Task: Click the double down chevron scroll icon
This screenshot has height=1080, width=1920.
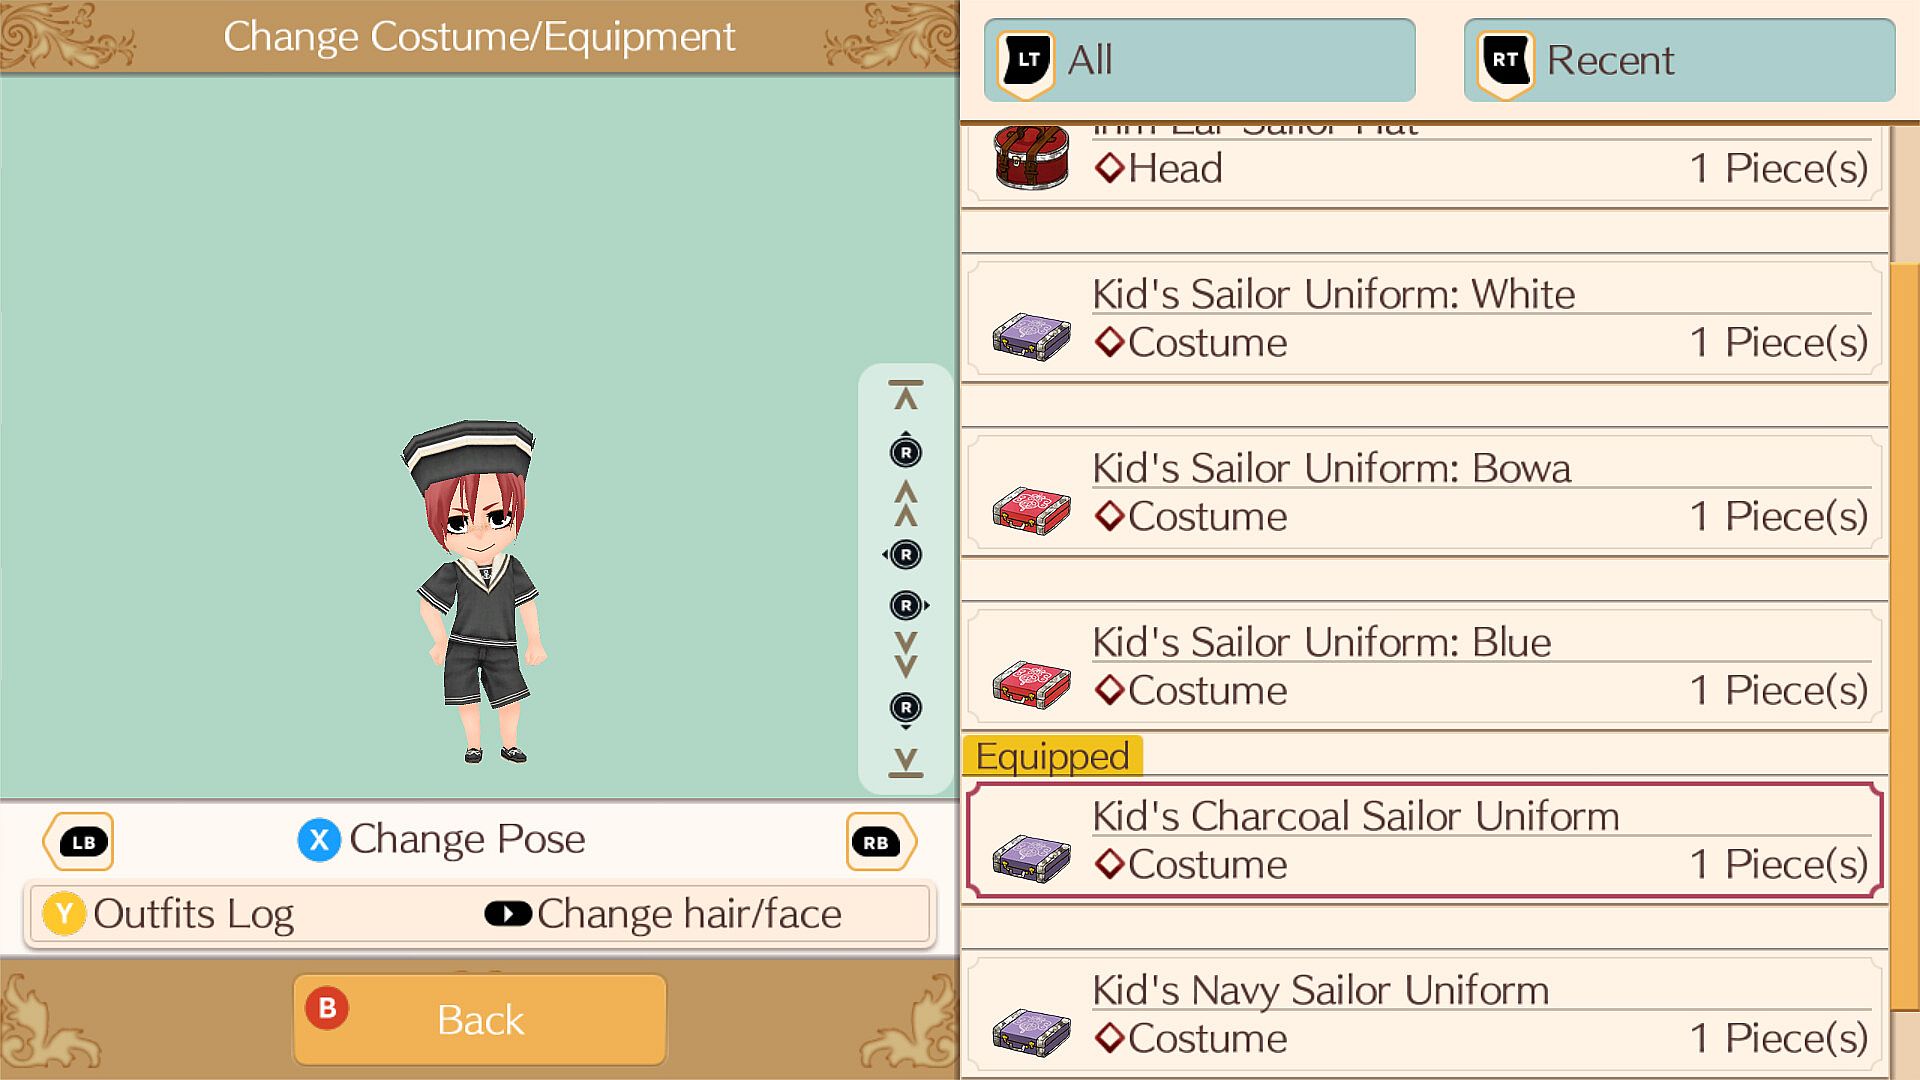Action: click(x=906, y=655)
